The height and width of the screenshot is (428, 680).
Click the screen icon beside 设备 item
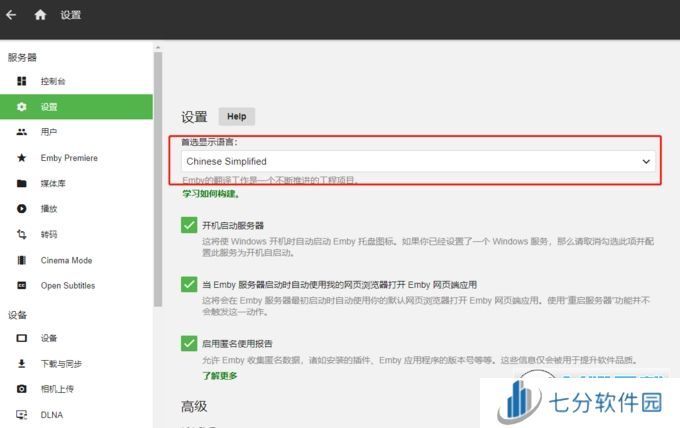(x=22, y=338)
